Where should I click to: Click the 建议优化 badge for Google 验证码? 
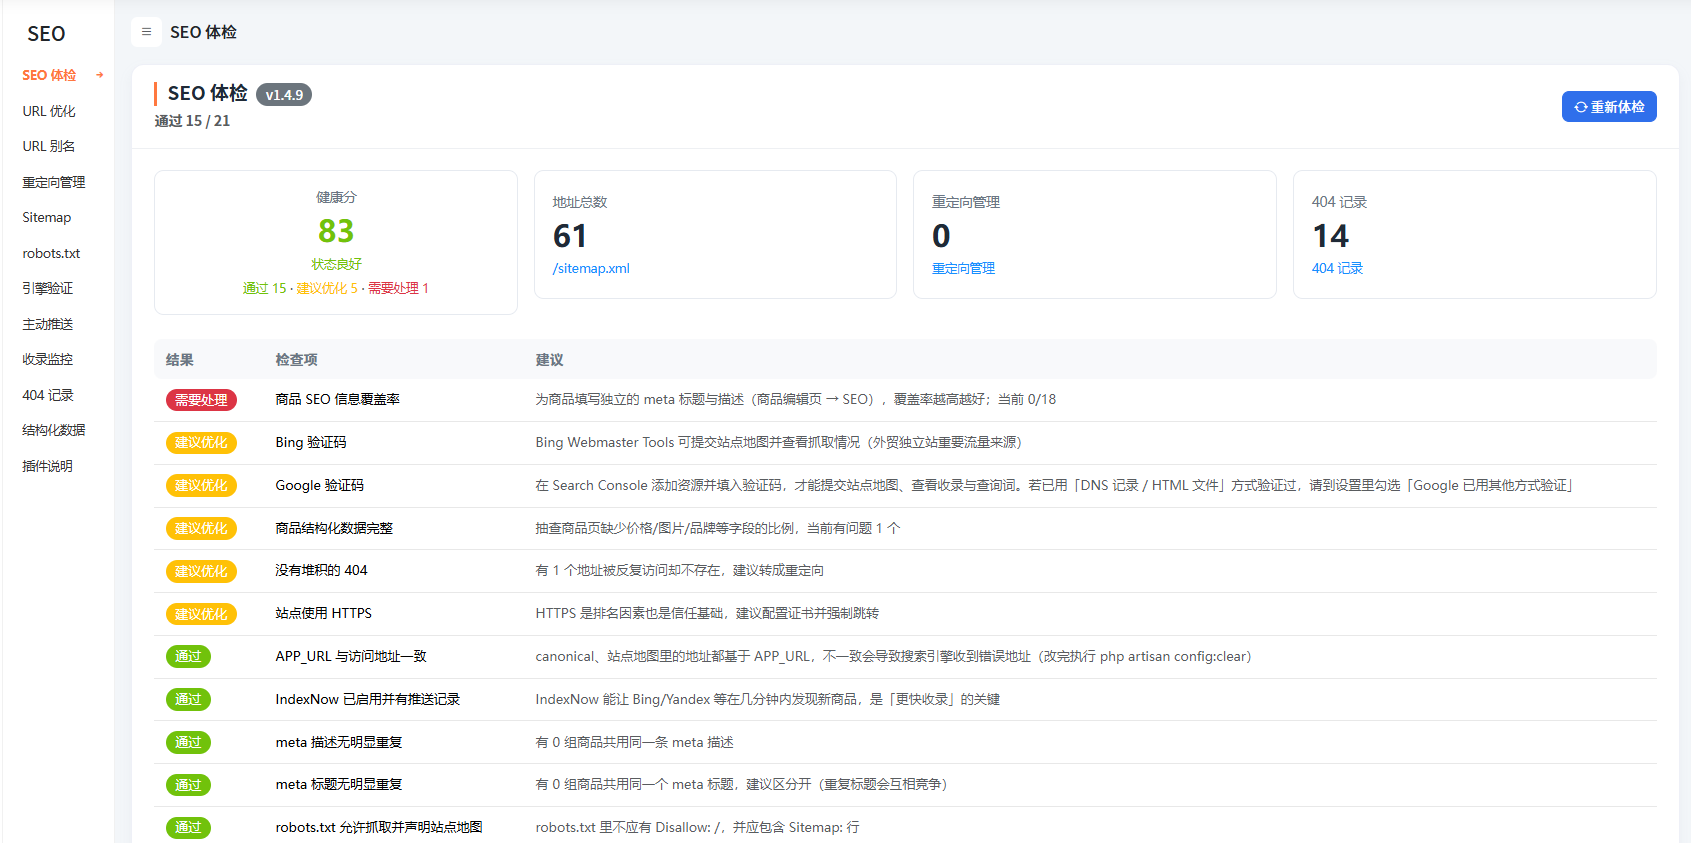201,485
